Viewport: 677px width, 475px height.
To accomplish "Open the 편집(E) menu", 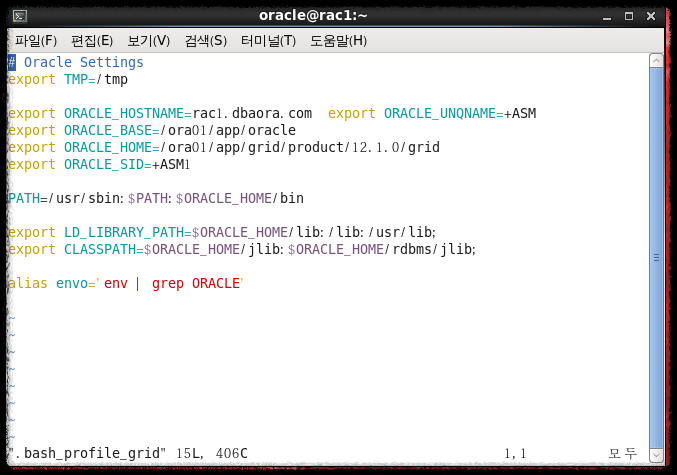I will pos(92,41).
